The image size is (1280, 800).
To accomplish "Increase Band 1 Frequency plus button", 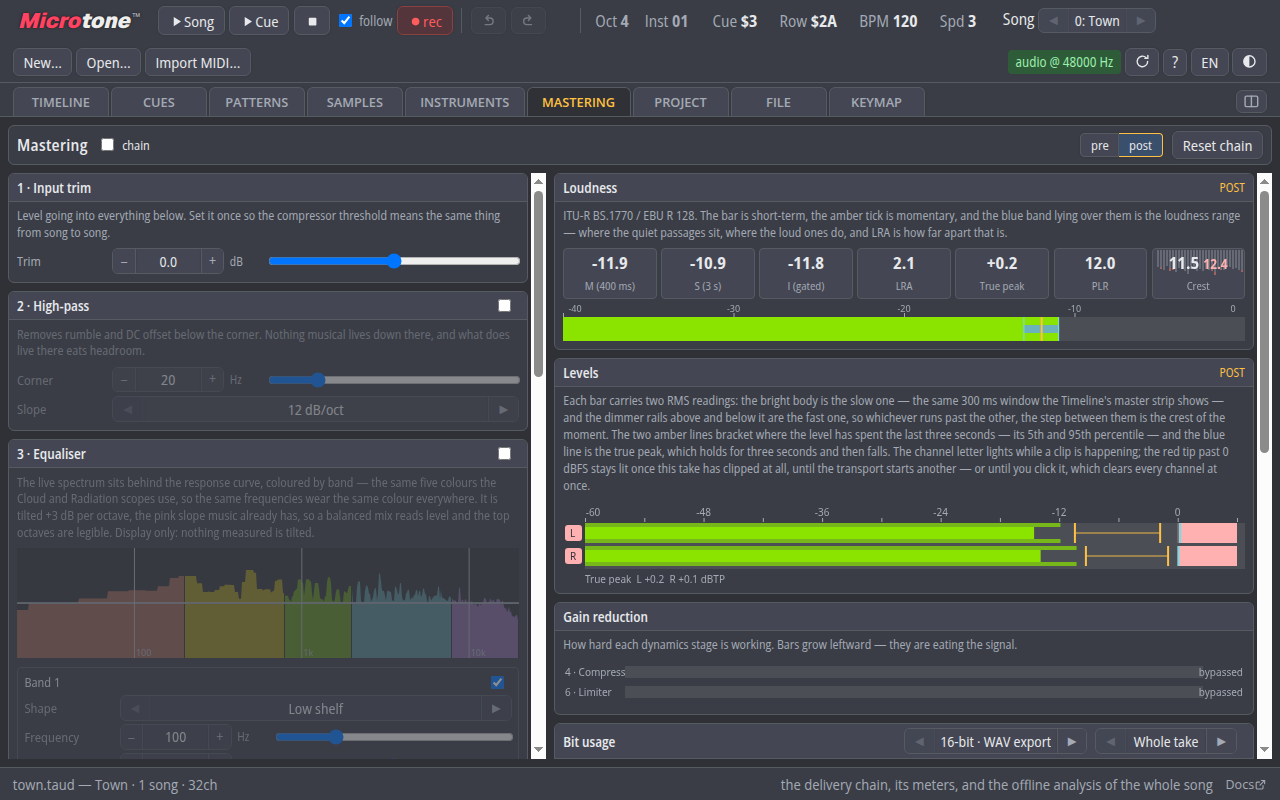I will [219, 737].
